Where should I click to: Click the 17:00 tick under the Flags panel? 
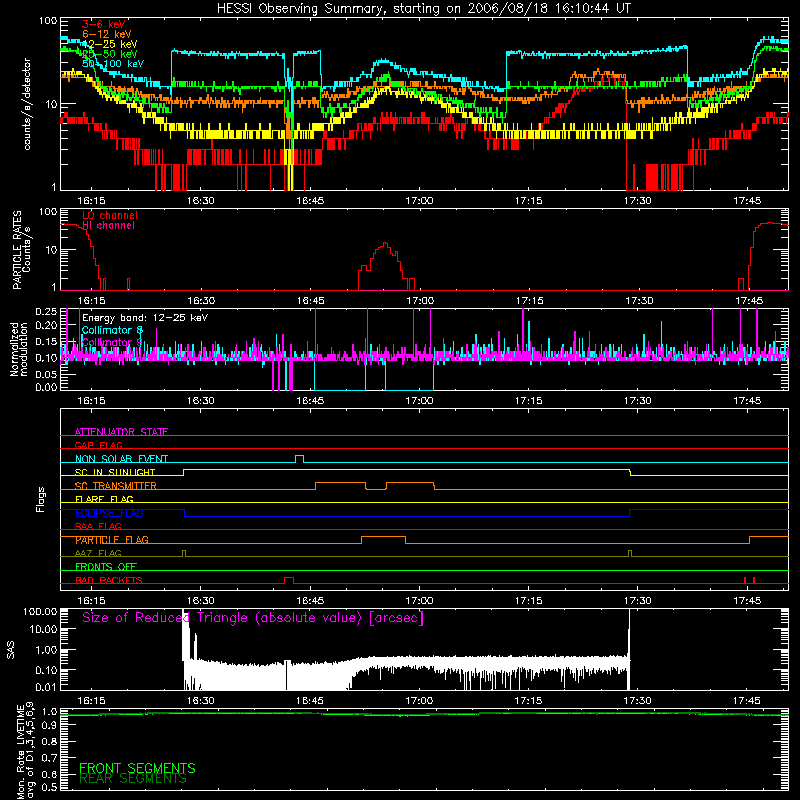coord(419,601)
